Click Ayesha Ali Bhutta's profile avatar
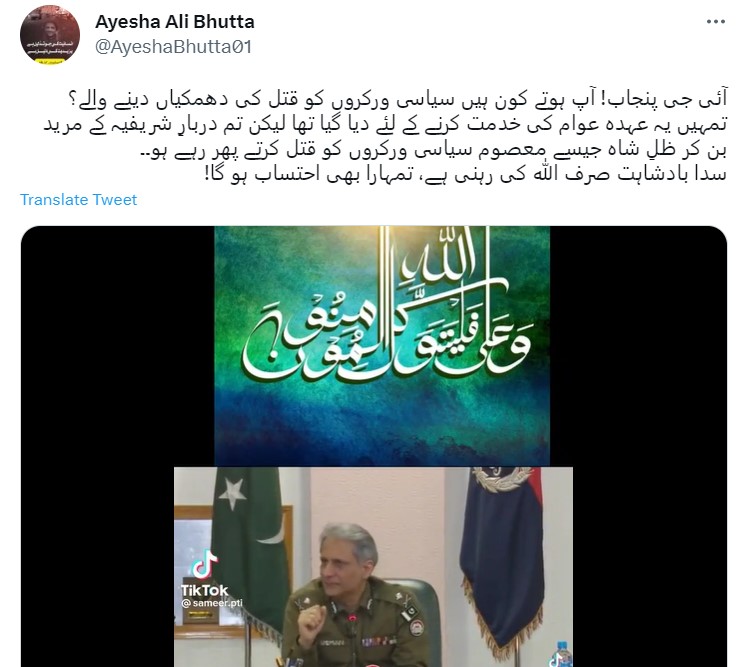743x667 pixels. pos(50,35)
